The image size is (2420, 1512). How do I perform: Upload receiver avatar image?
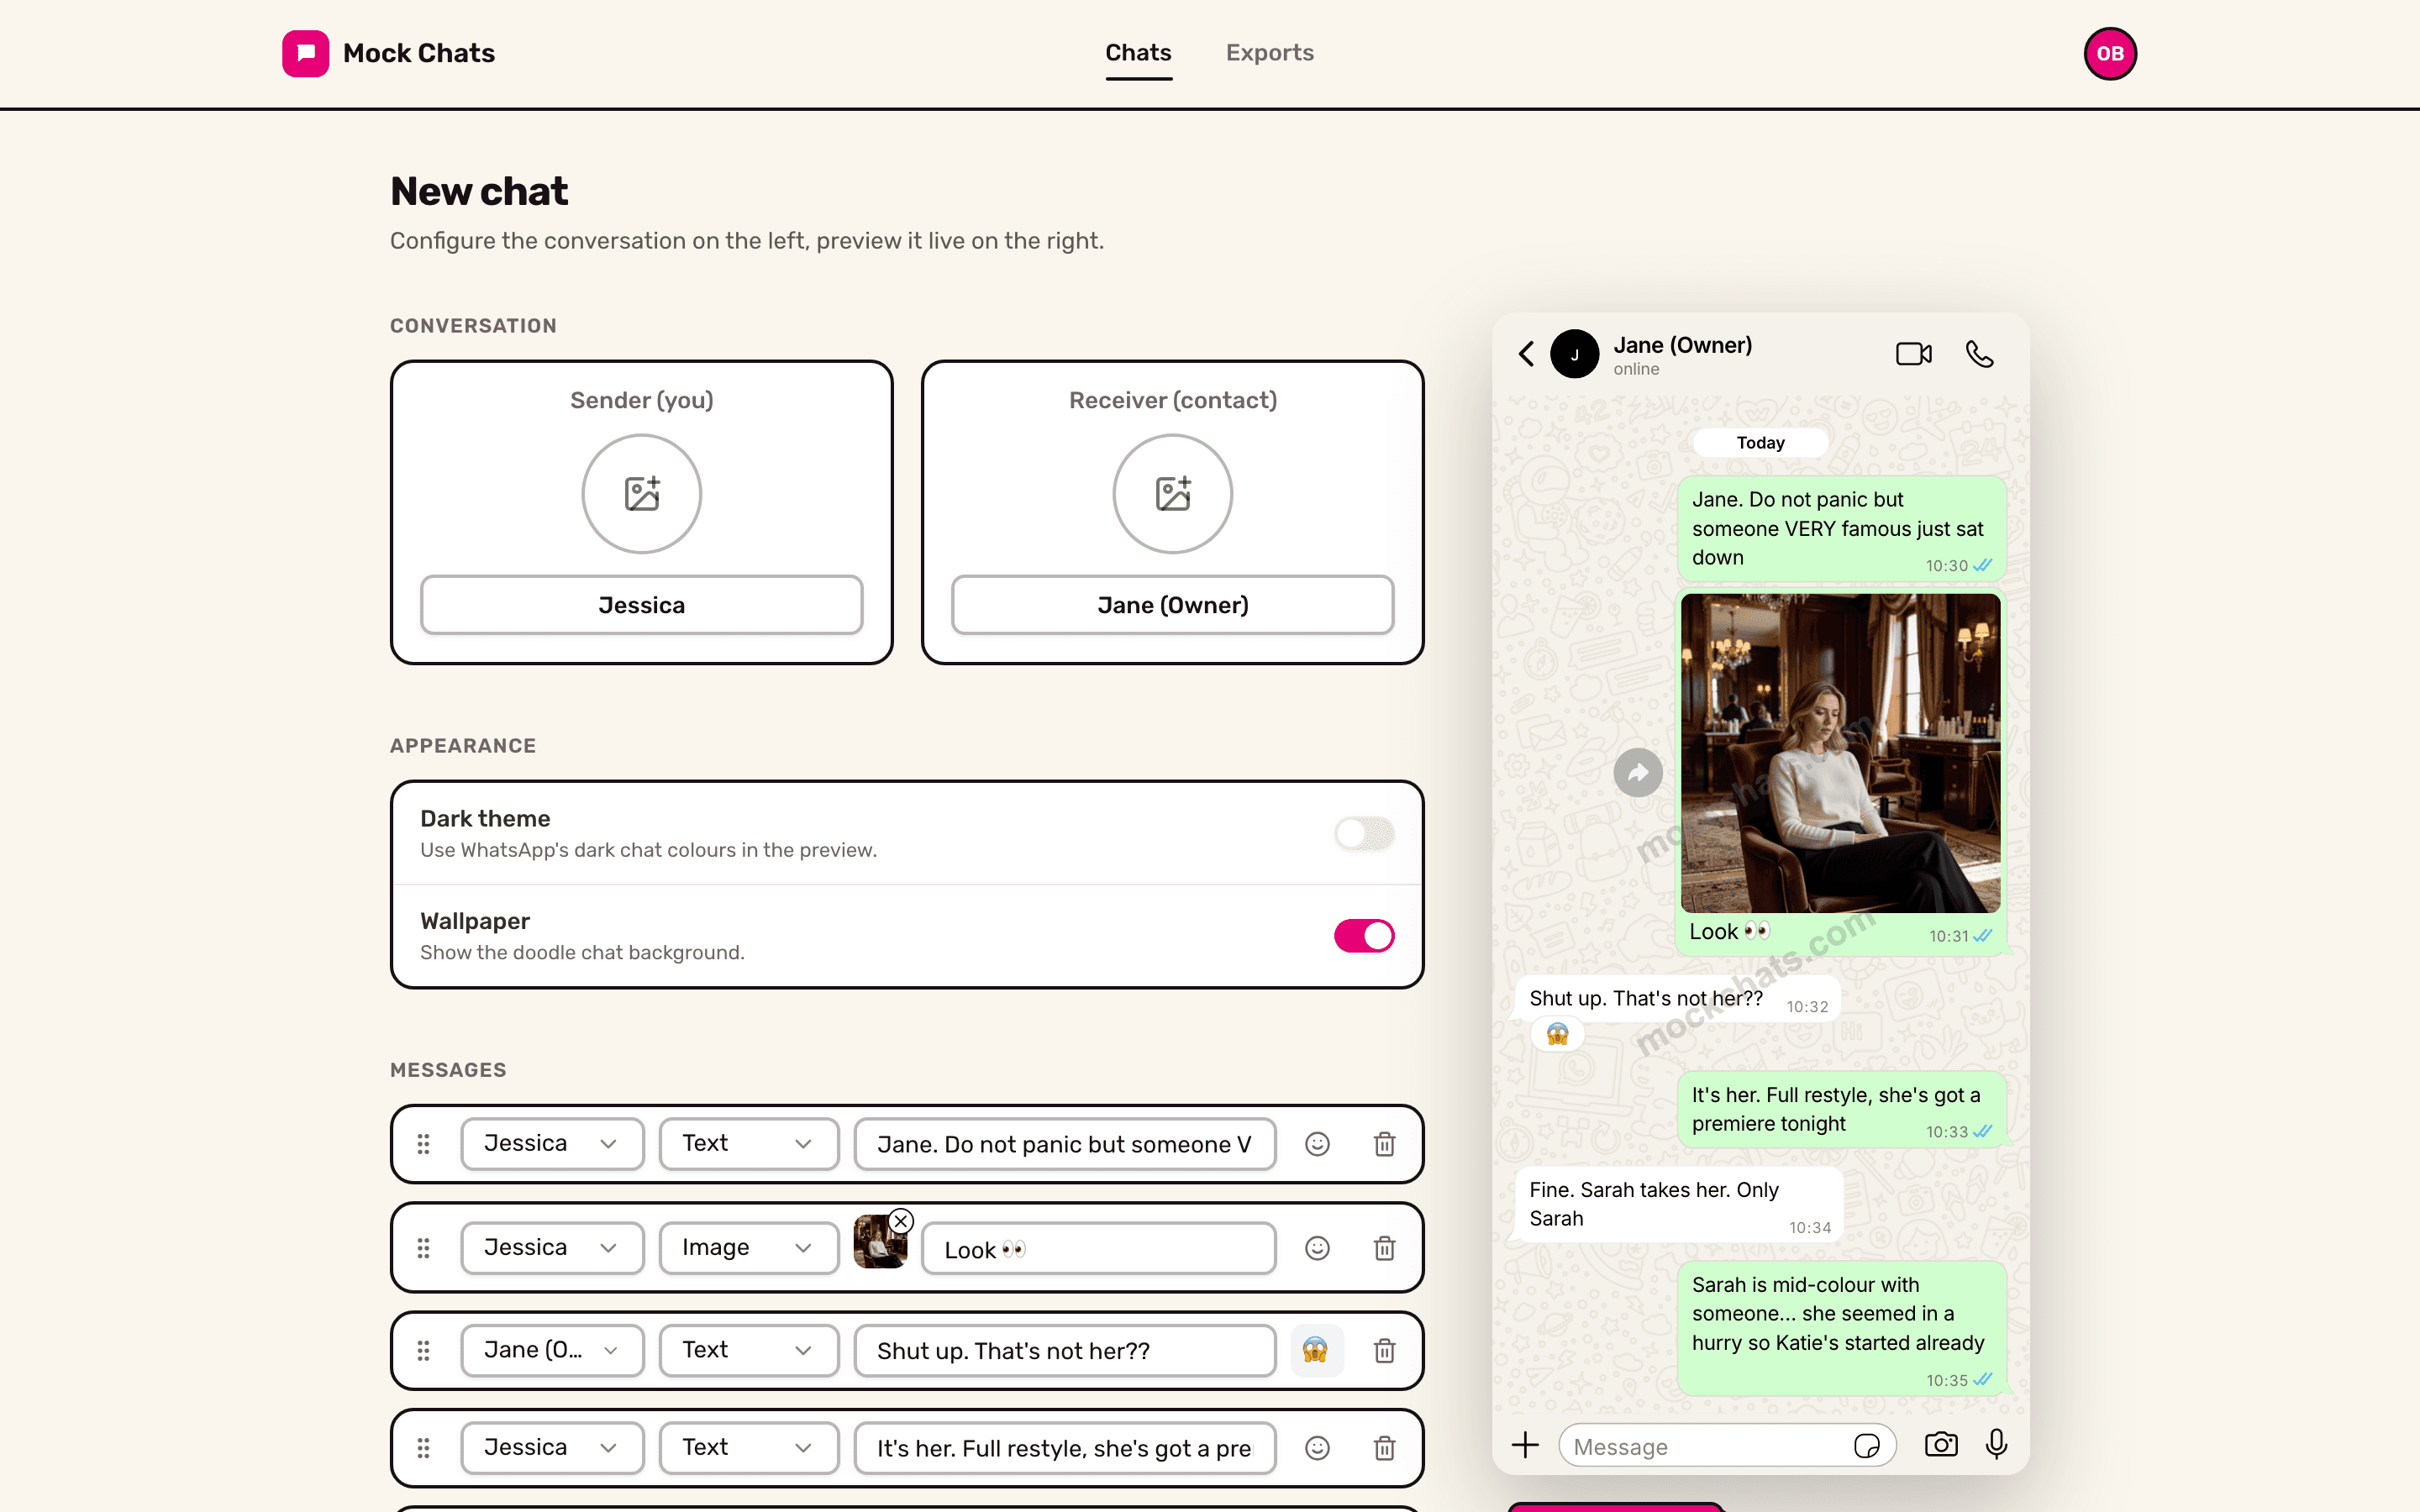[x=1172, y=493]
